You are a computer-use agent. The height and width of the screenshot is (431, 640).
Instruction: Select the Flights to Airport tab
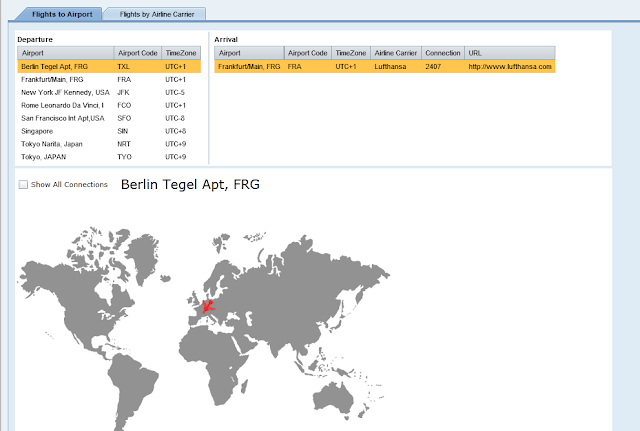[62, 14]
